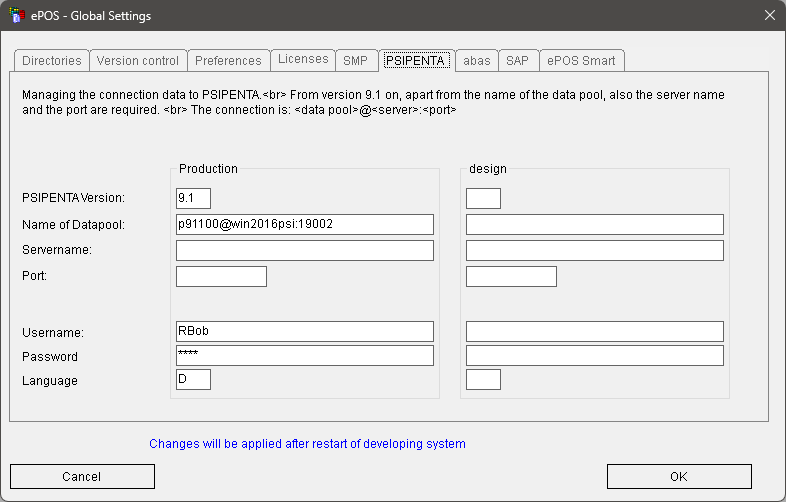This screenshot has height=502, width=786.
Task: Click the Production Servername input
Action: click(304, 250)
